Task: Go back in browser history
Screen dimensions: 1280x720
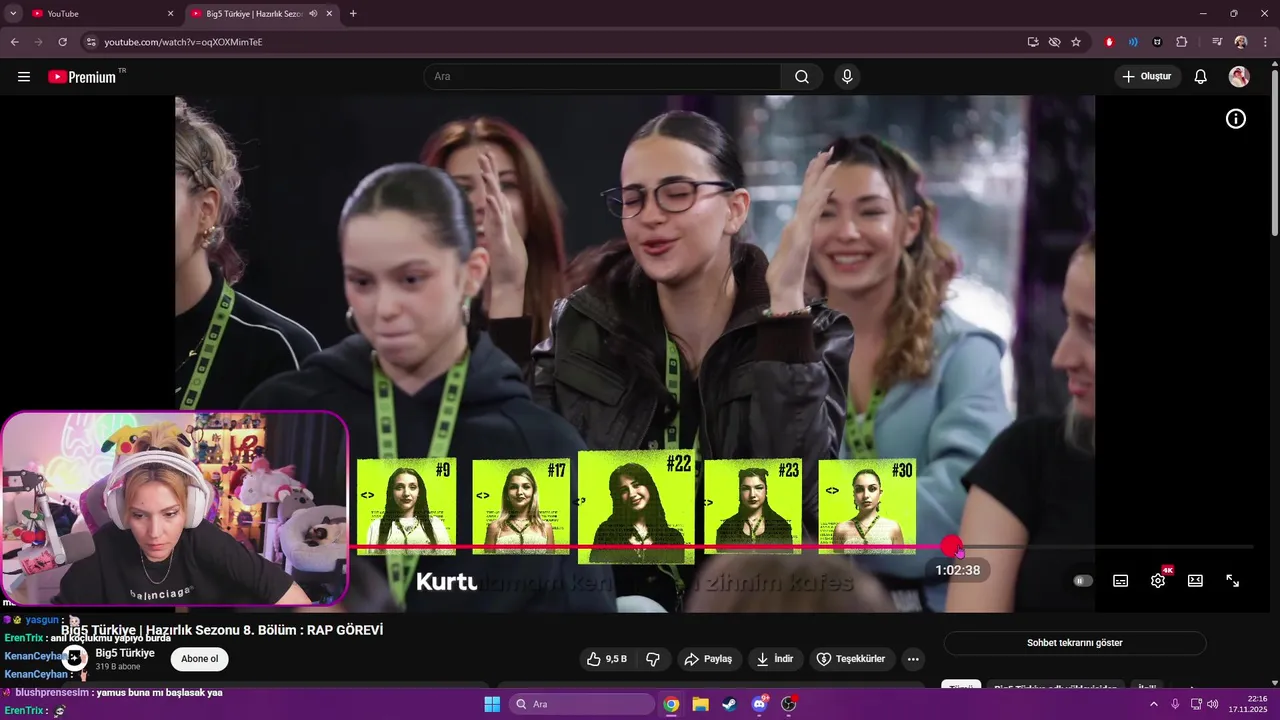Action: coord(15,42)
